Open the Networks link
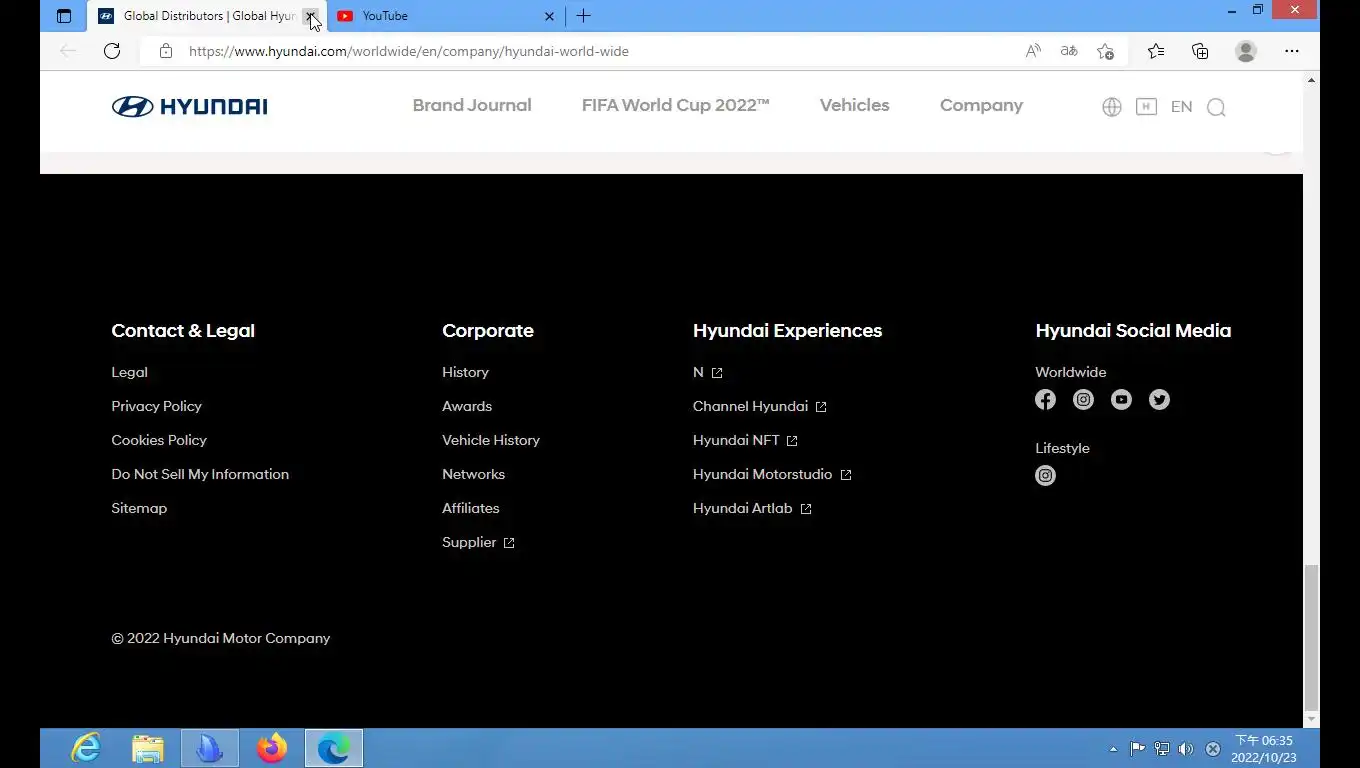The image size is (1360, 768). click(x=473, y=474)
